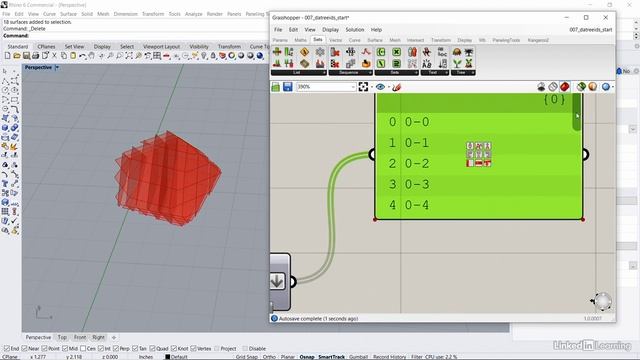Cut icon in Rhino Standard toolbar

point(55,56)
